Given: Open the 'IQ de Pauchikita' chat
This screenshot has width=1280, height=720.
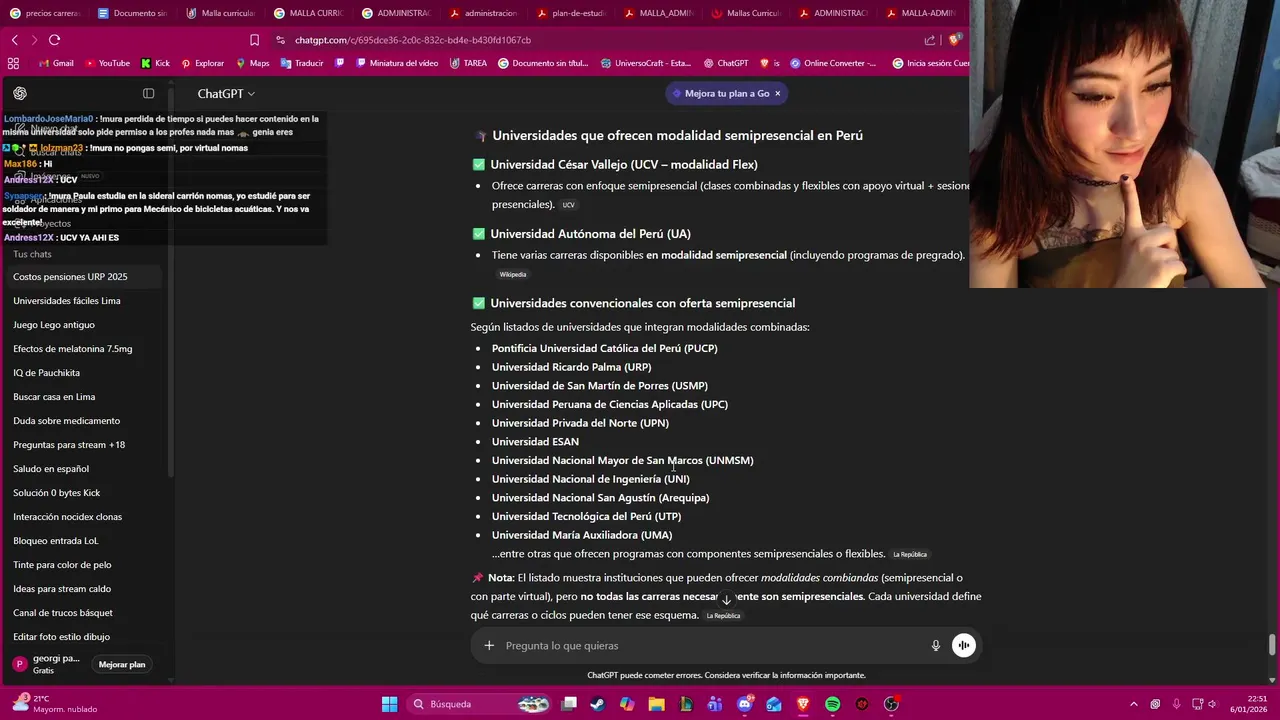Looking at the screenshot, I should [84, 372].
